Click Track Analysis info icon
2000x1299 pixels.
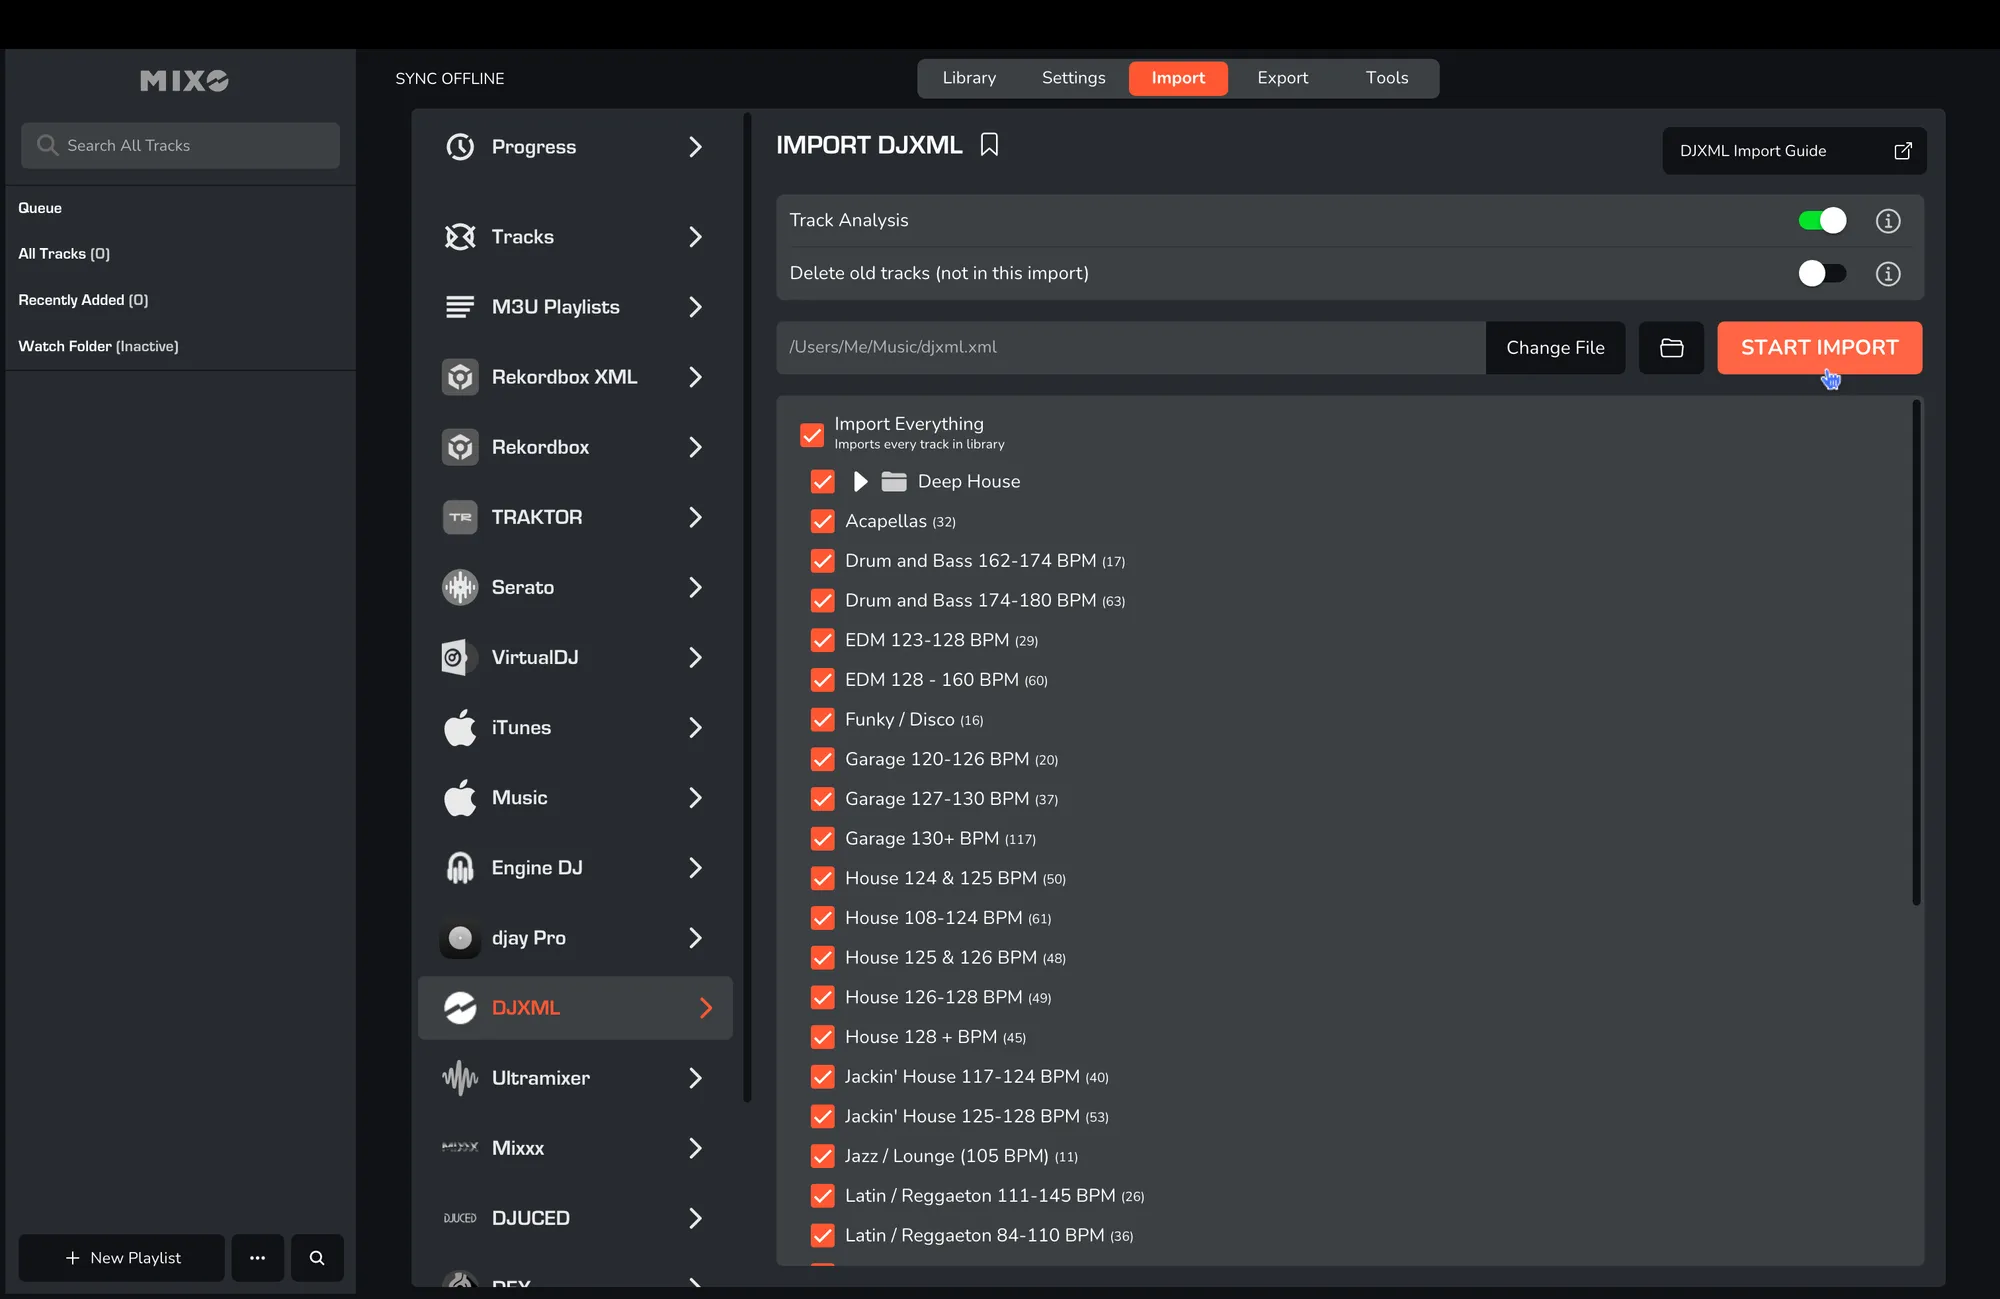1887,221
